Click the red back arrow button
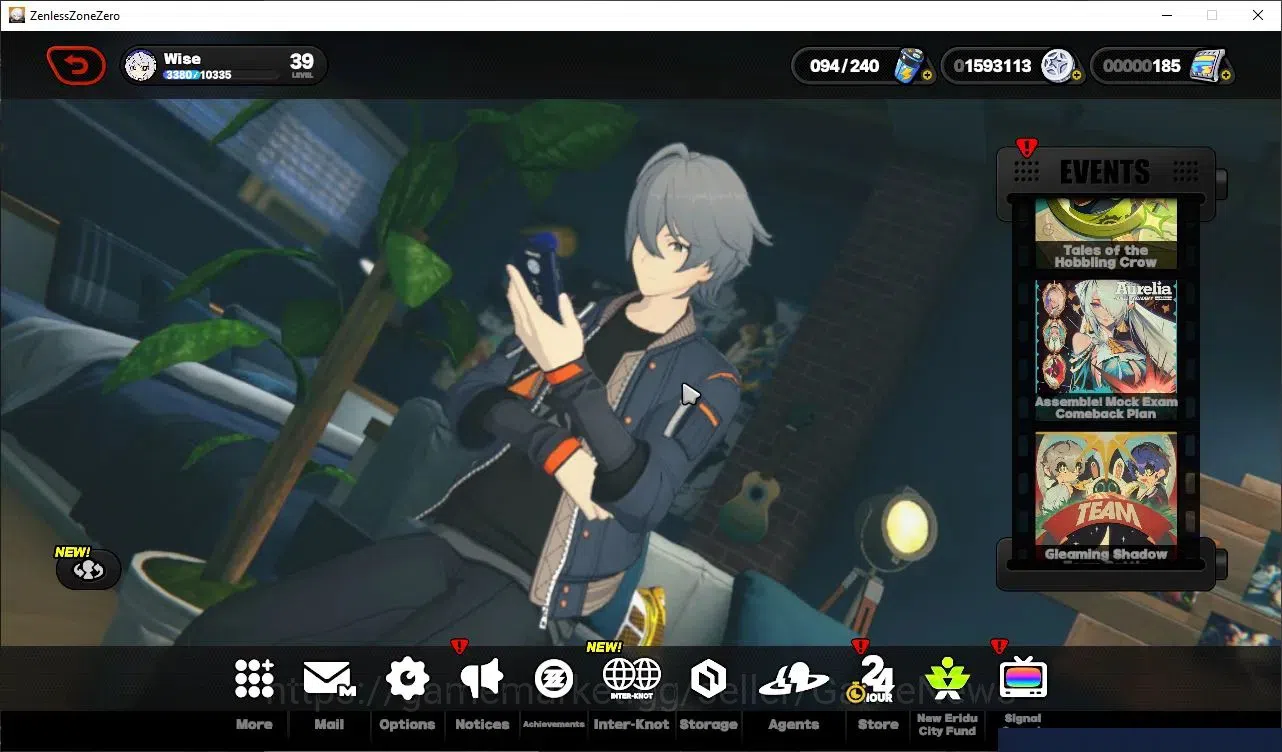 click(x=76, y=66)
